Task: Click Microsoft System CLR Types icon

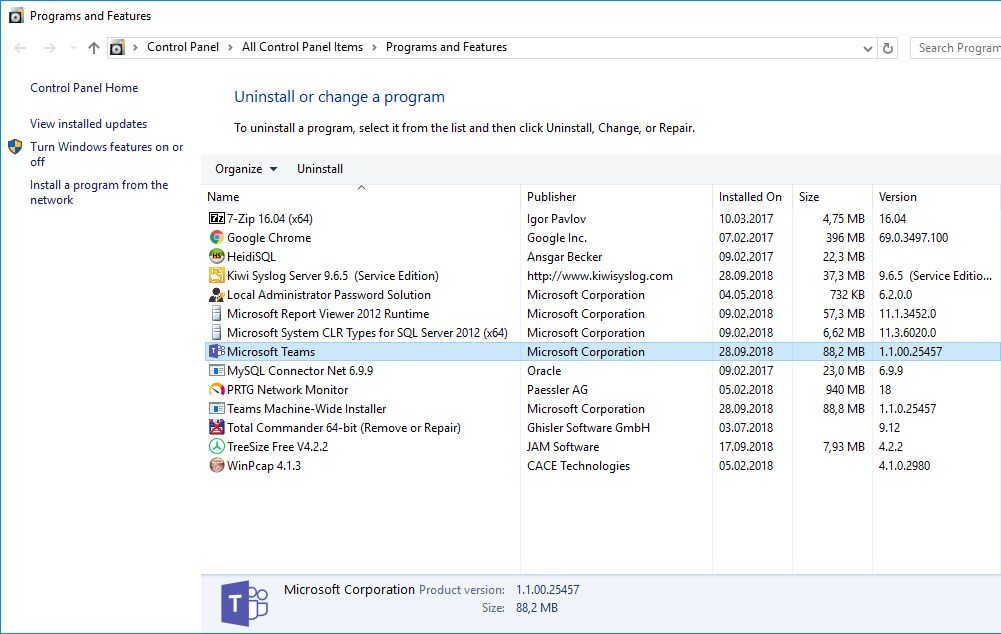Action: pyautogui.click(x=216, y=333)
